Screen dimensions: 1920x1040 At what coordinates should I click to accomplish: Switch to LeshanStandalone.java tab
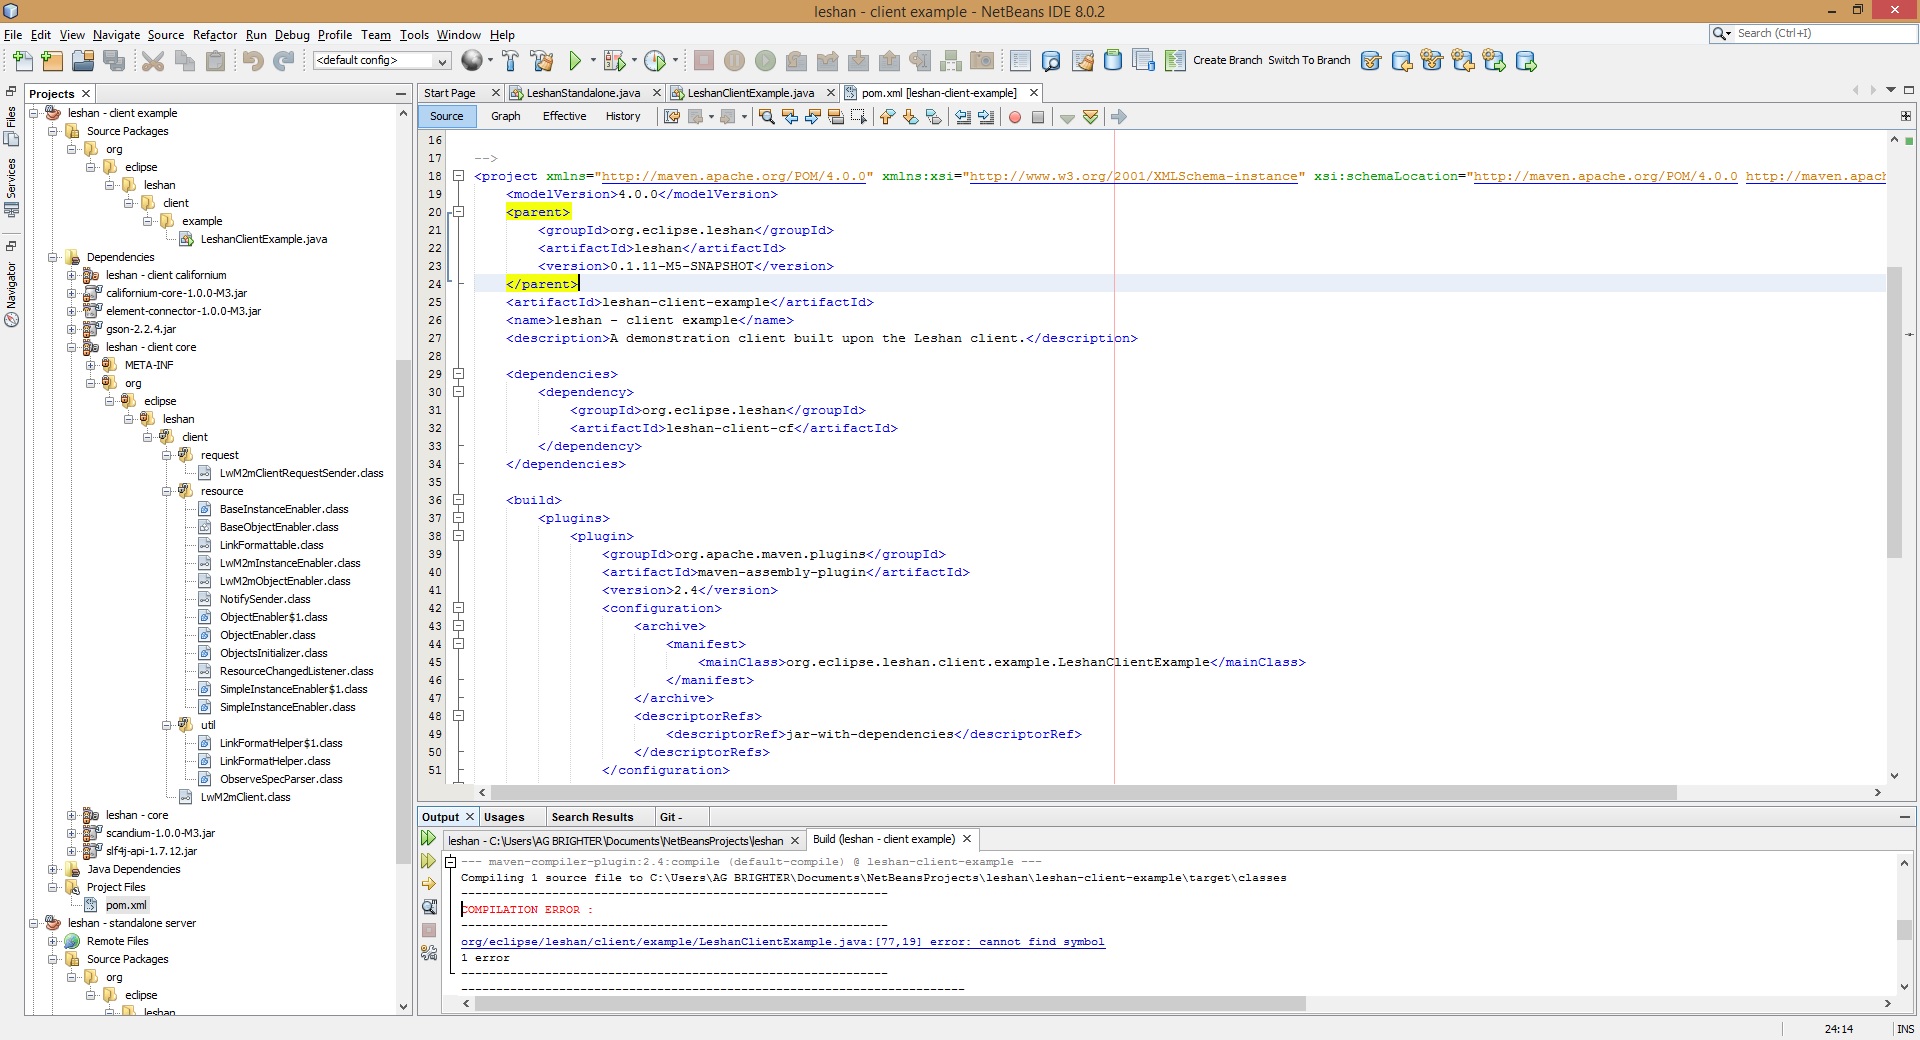pos(583,93)
